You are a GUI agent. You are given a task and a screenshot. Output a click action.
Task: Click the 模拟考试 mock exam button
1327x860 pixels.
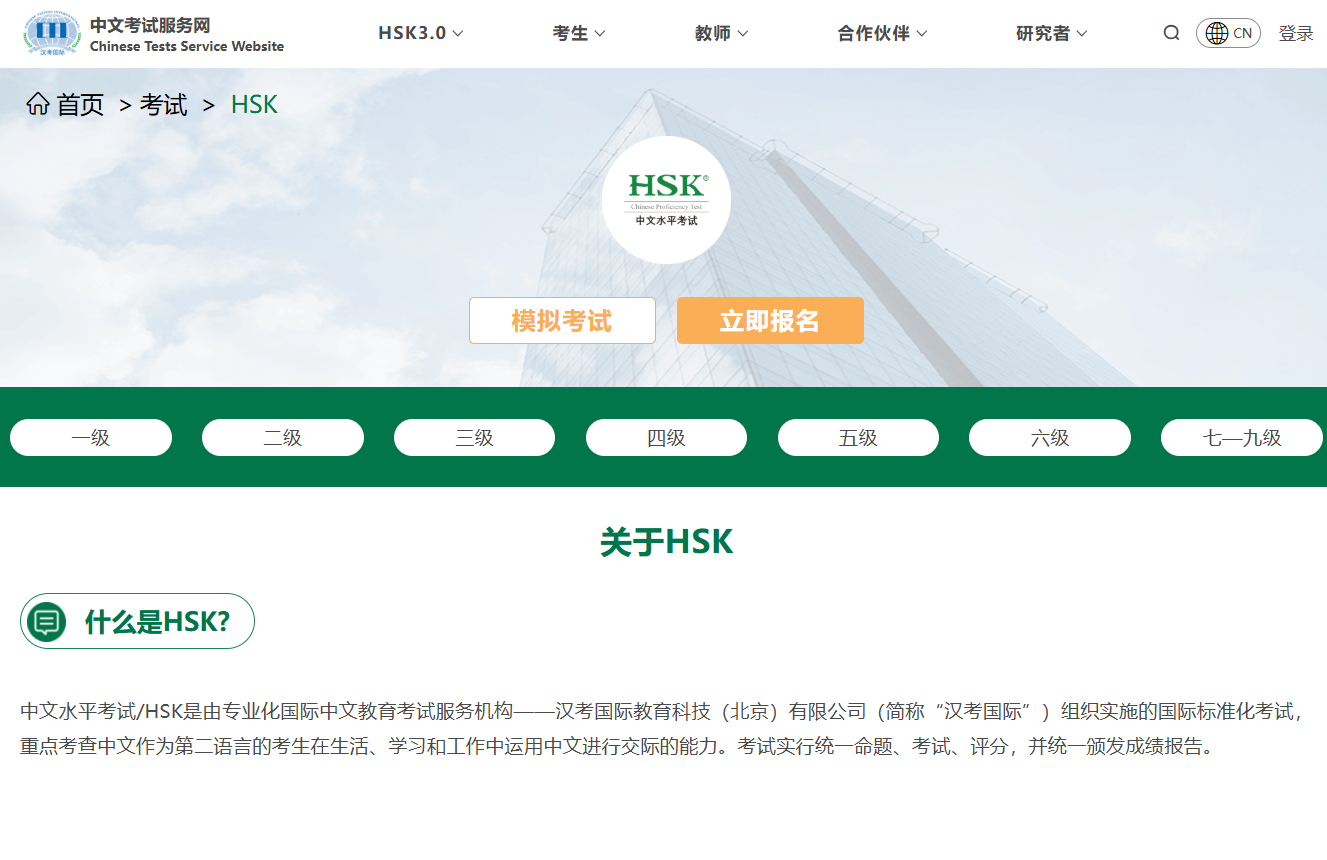click(562, 320)
